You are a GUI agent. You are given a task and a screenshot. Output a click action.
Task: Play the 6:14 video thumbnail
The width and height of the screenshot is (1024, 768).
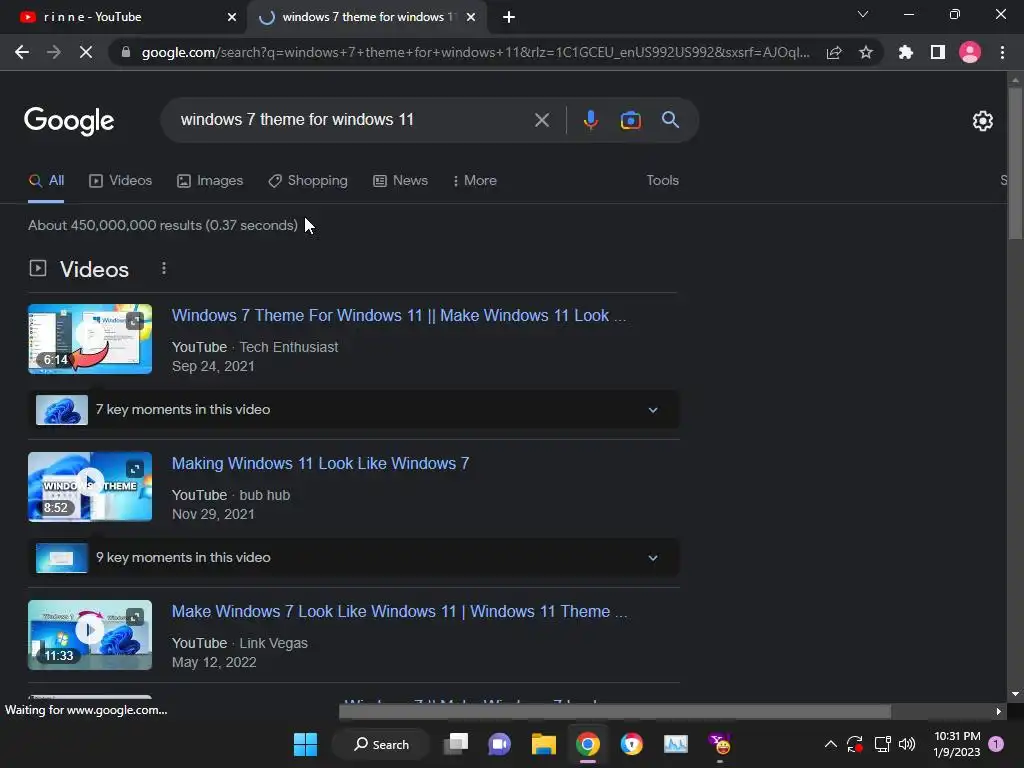click(x=90, y=339)
